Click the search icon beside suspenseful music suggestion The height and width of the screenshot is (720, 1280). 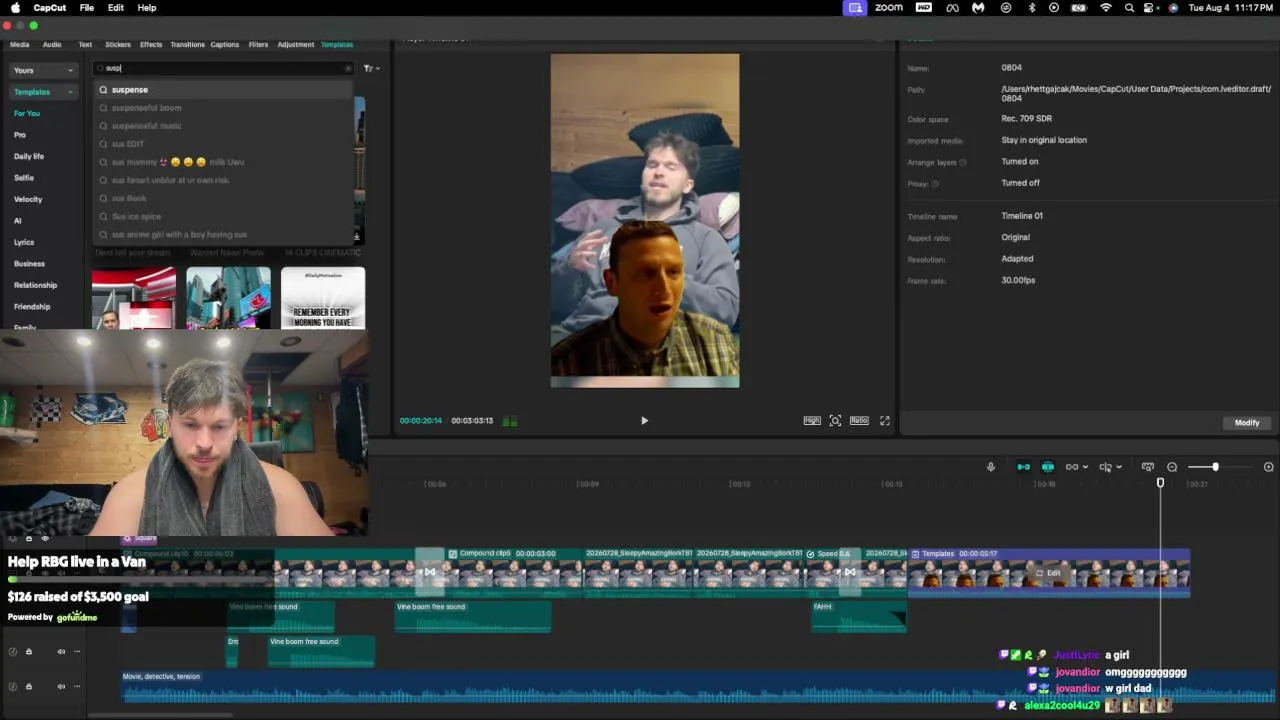pyautogui.click(x=103, y=126)
